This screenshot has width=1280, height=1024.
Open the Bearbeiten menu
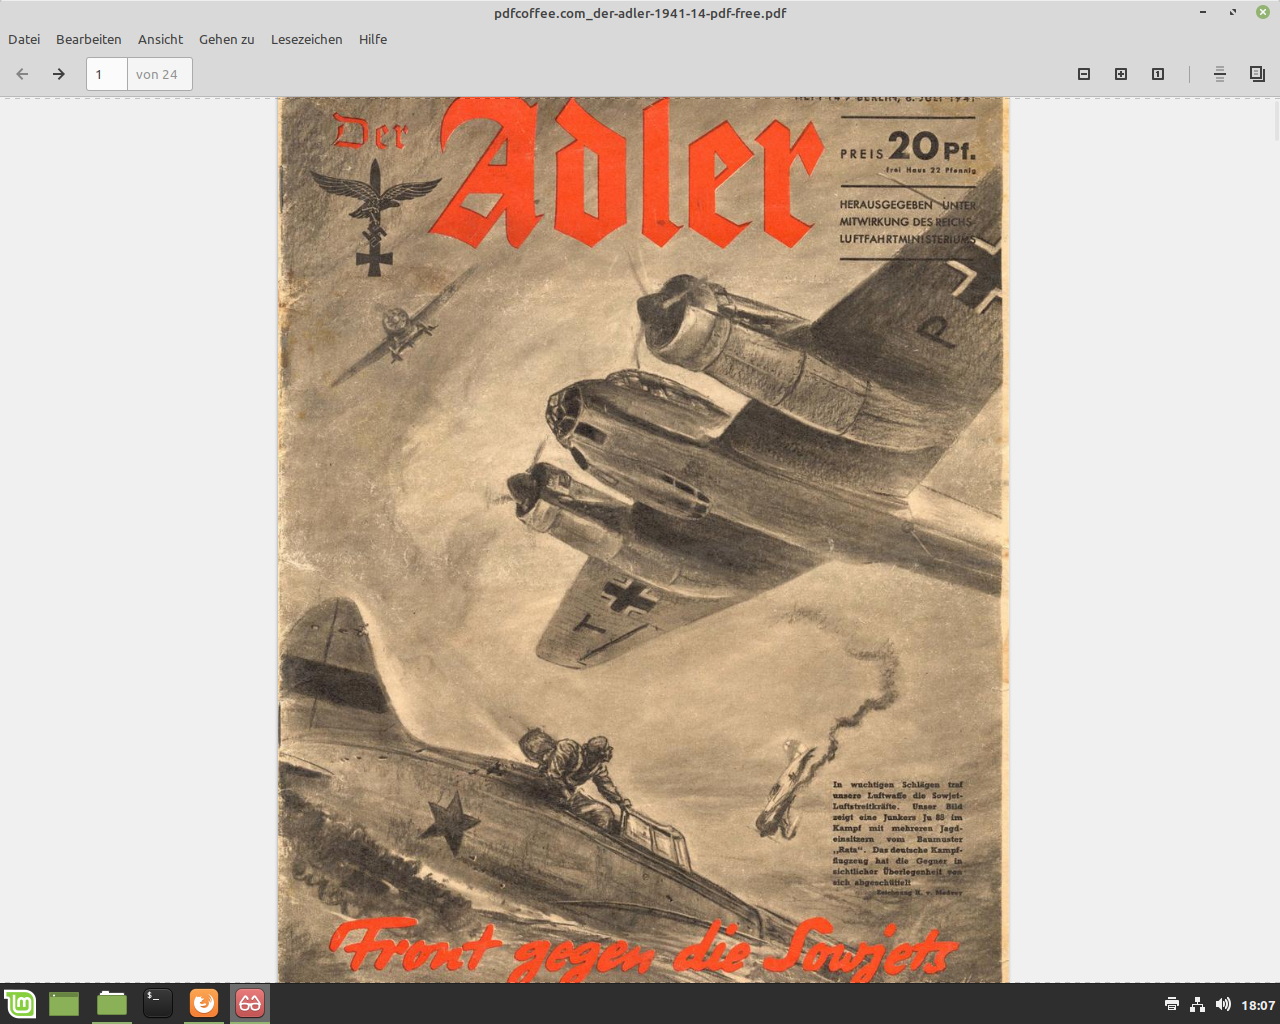(89, 39)
